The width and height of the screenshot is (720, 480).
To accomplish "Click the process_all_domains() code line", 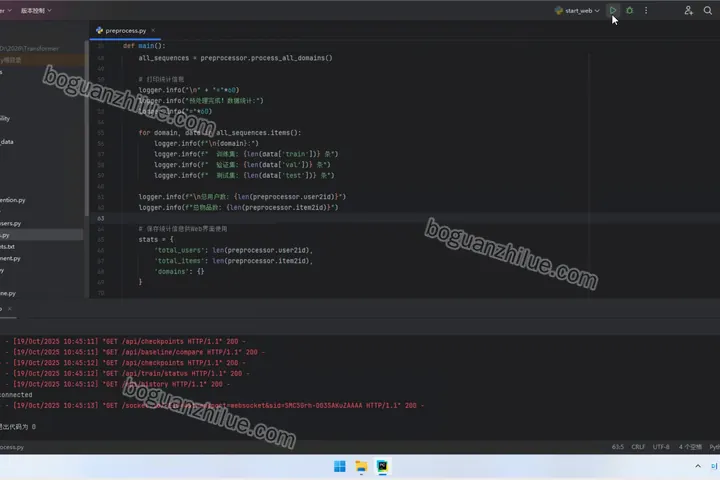I will pos(236,58).
